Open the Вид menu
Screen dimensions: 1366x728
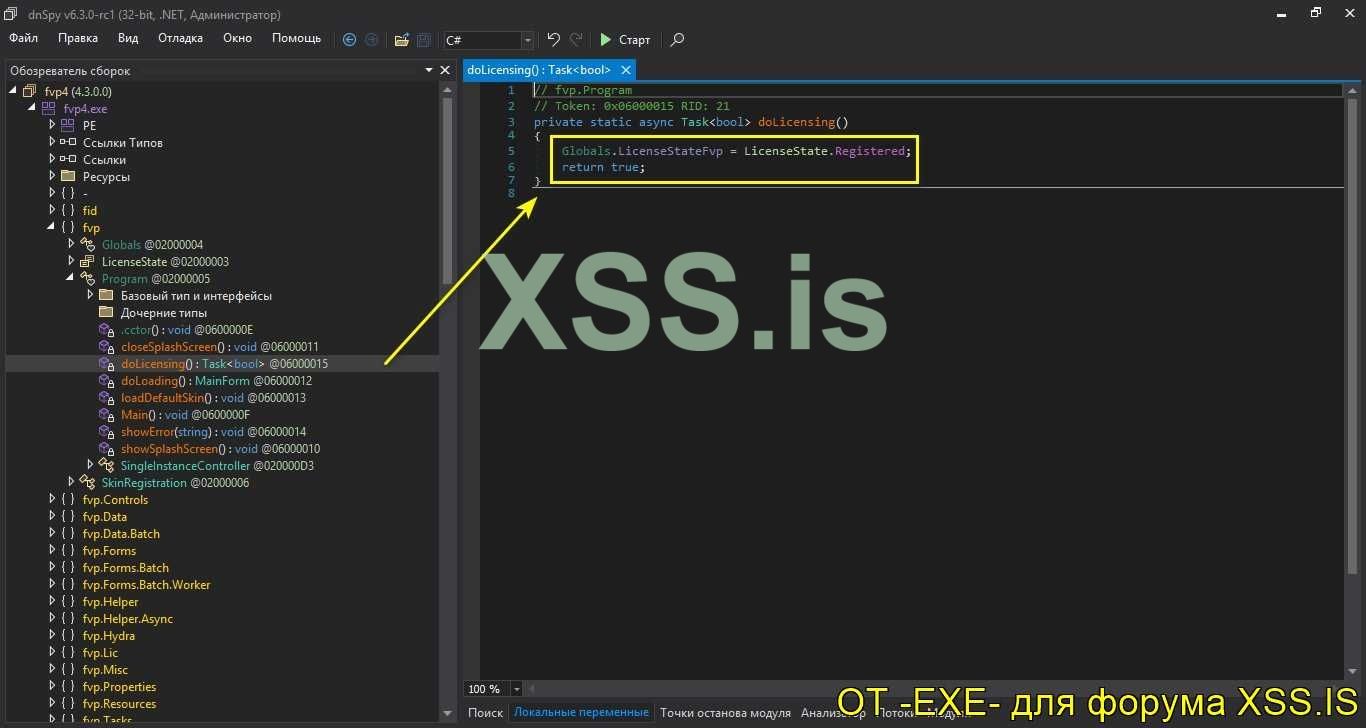128,38
